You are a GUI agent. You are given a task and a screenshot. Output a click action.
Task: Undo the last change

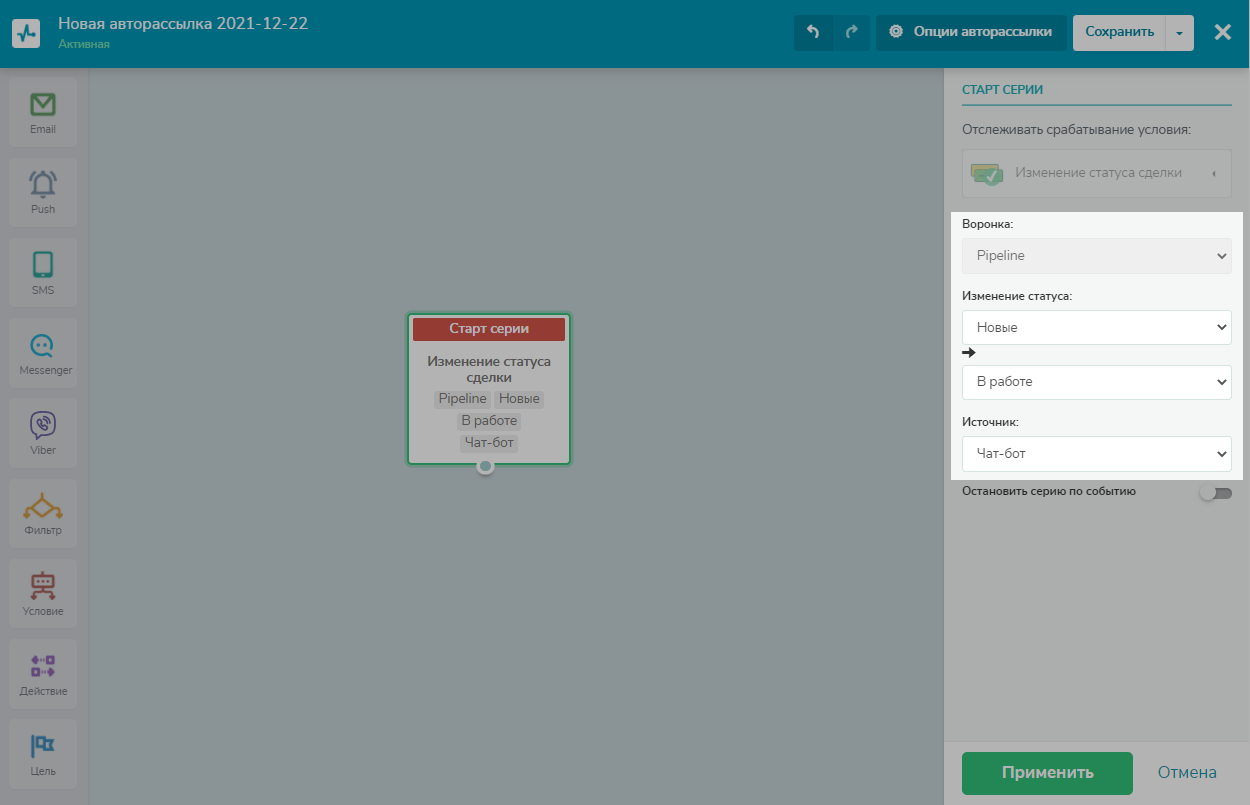813,32
